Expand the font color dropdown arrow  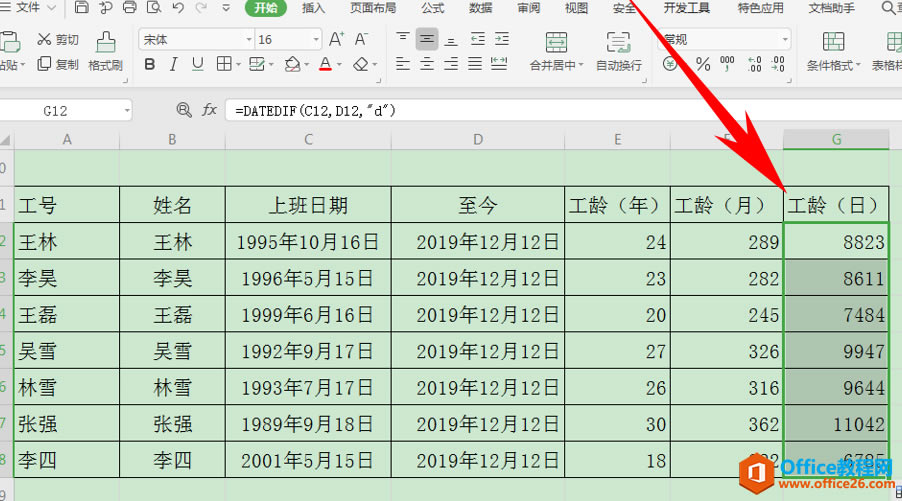[339, 64]
